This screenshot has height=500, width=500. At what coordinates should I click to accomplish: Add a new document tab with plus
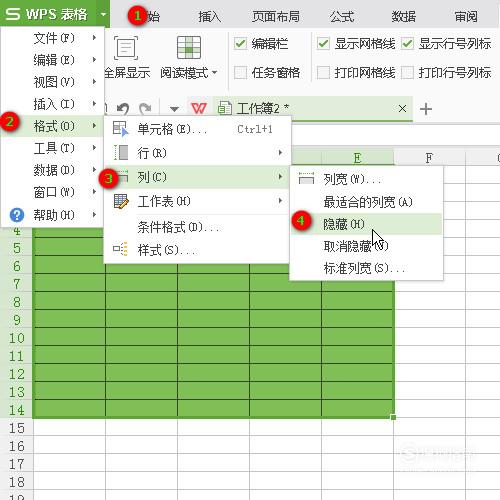coord(426,109)
